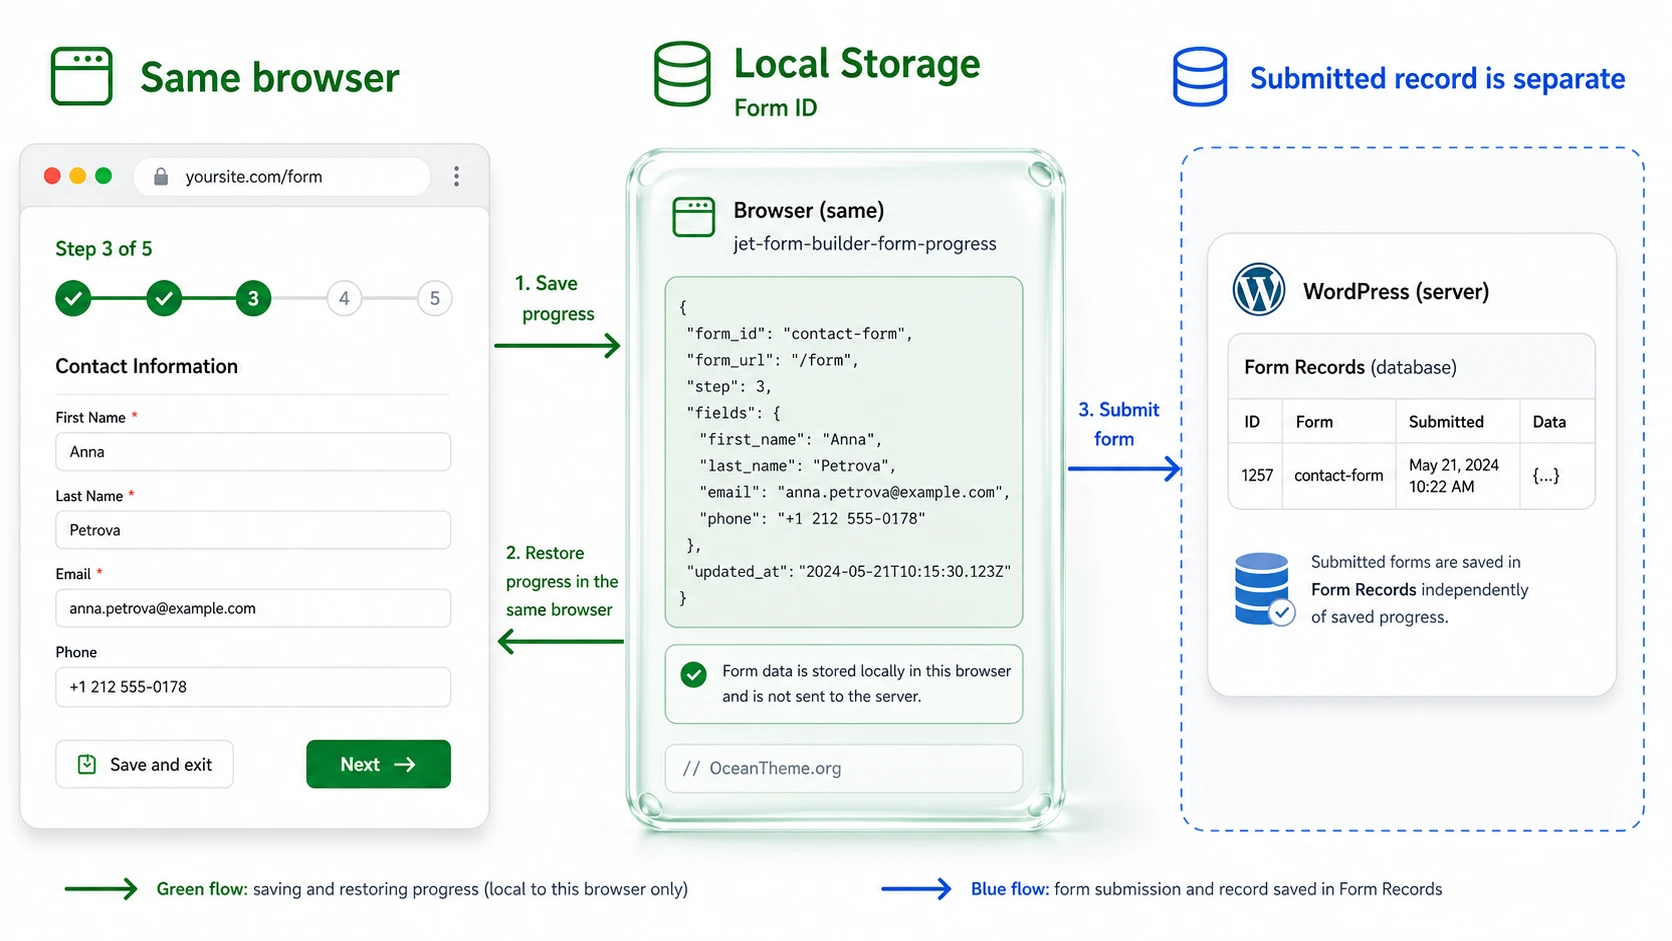Click the "phone" JSON line
Screen dimensions: 1672x941
point(813,519)
